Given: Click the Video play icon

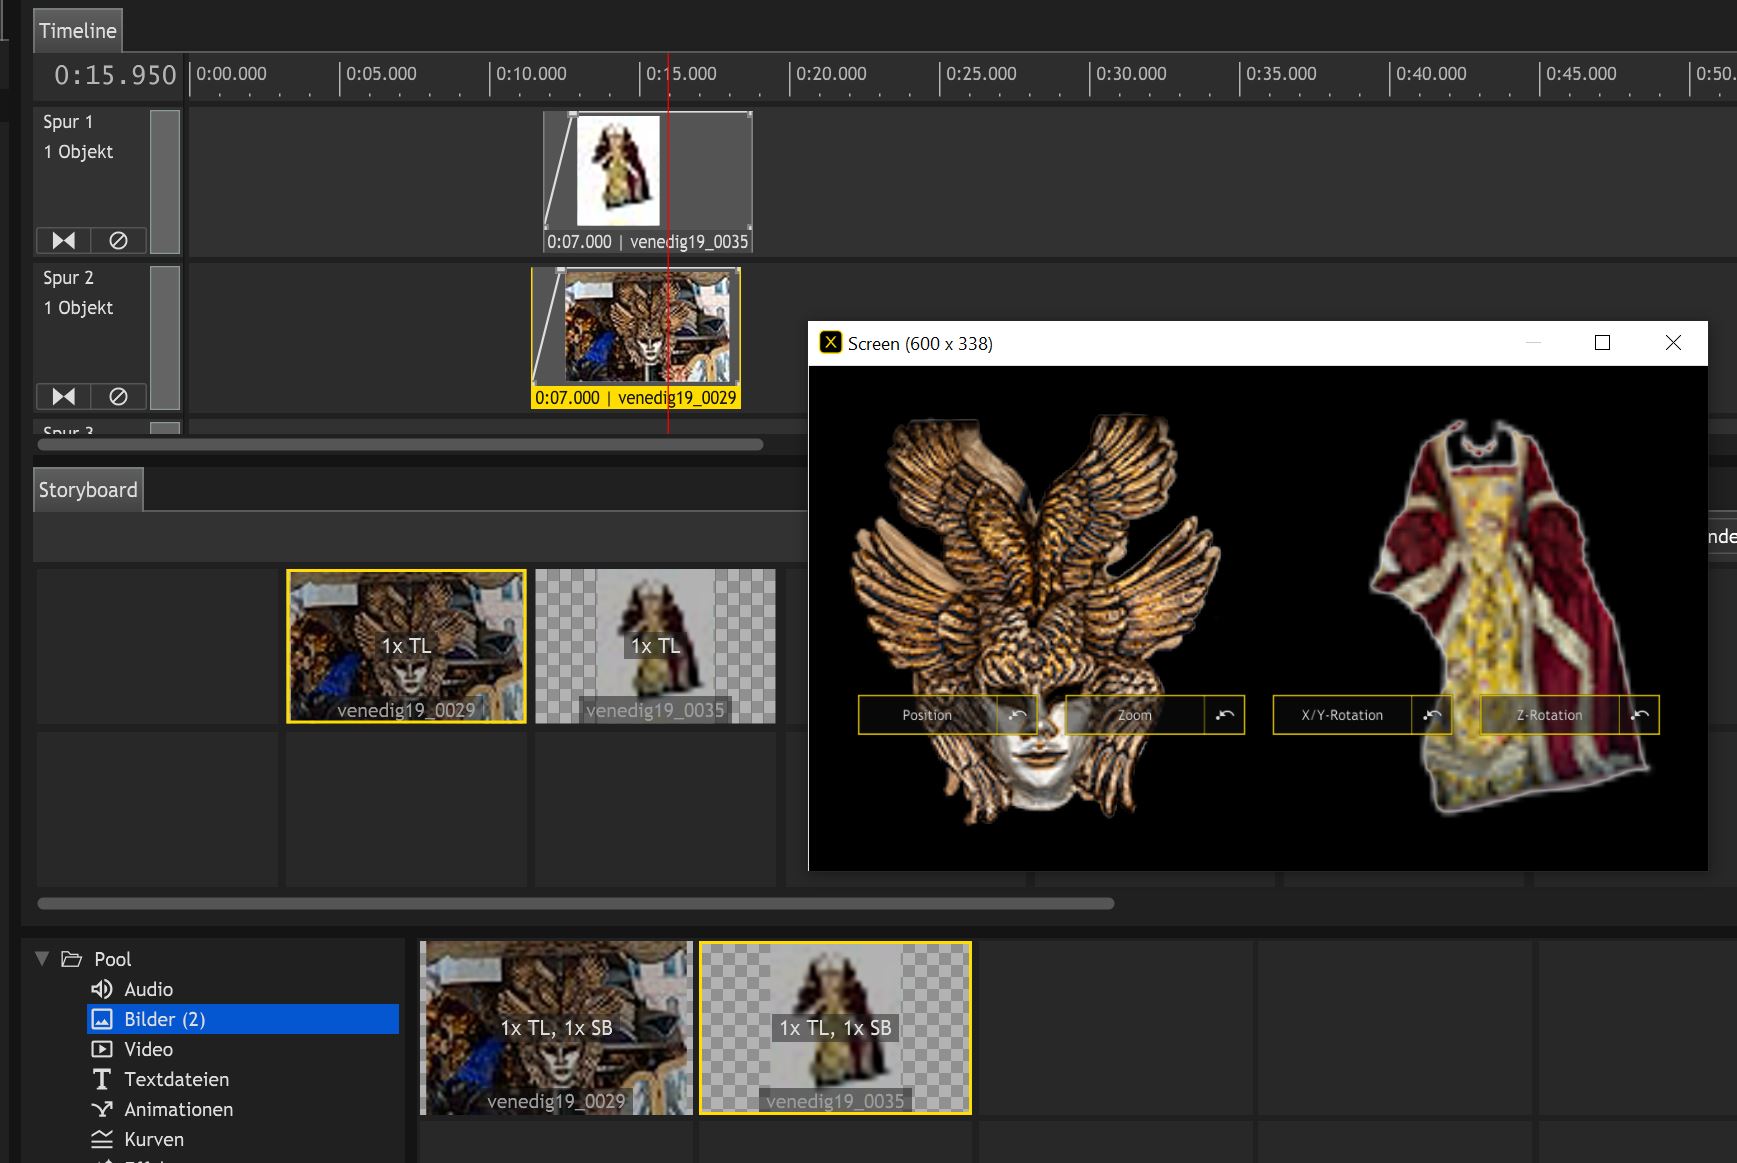Looking at the screenshot, I should 102,1049.
